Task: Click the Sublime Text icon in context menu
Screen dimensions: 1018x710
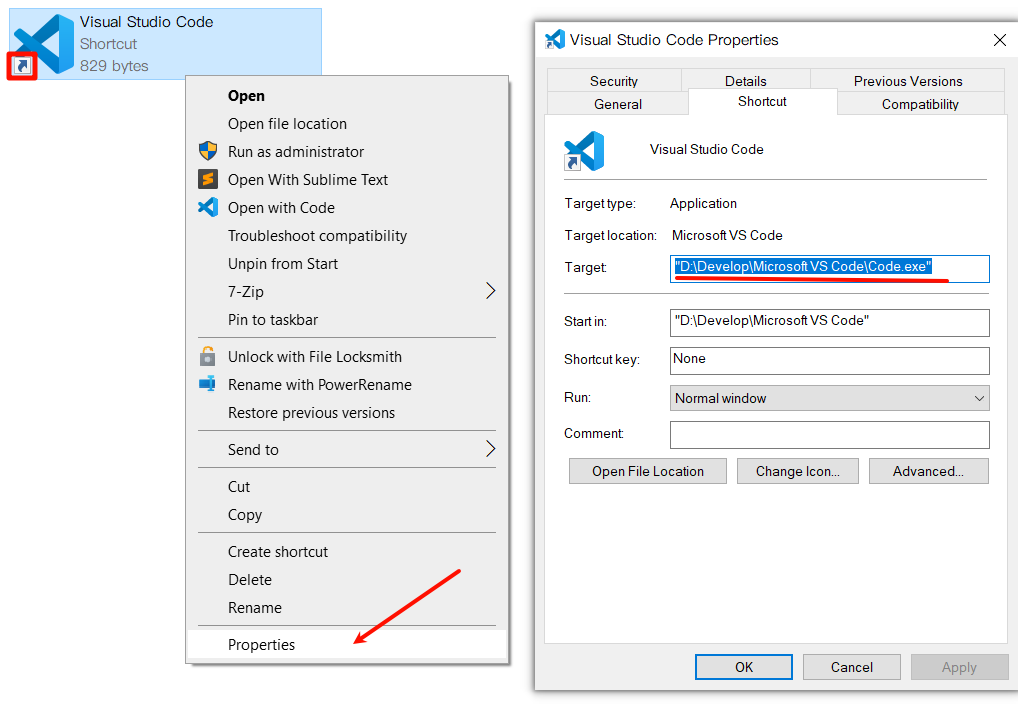Action: point(208,180)
